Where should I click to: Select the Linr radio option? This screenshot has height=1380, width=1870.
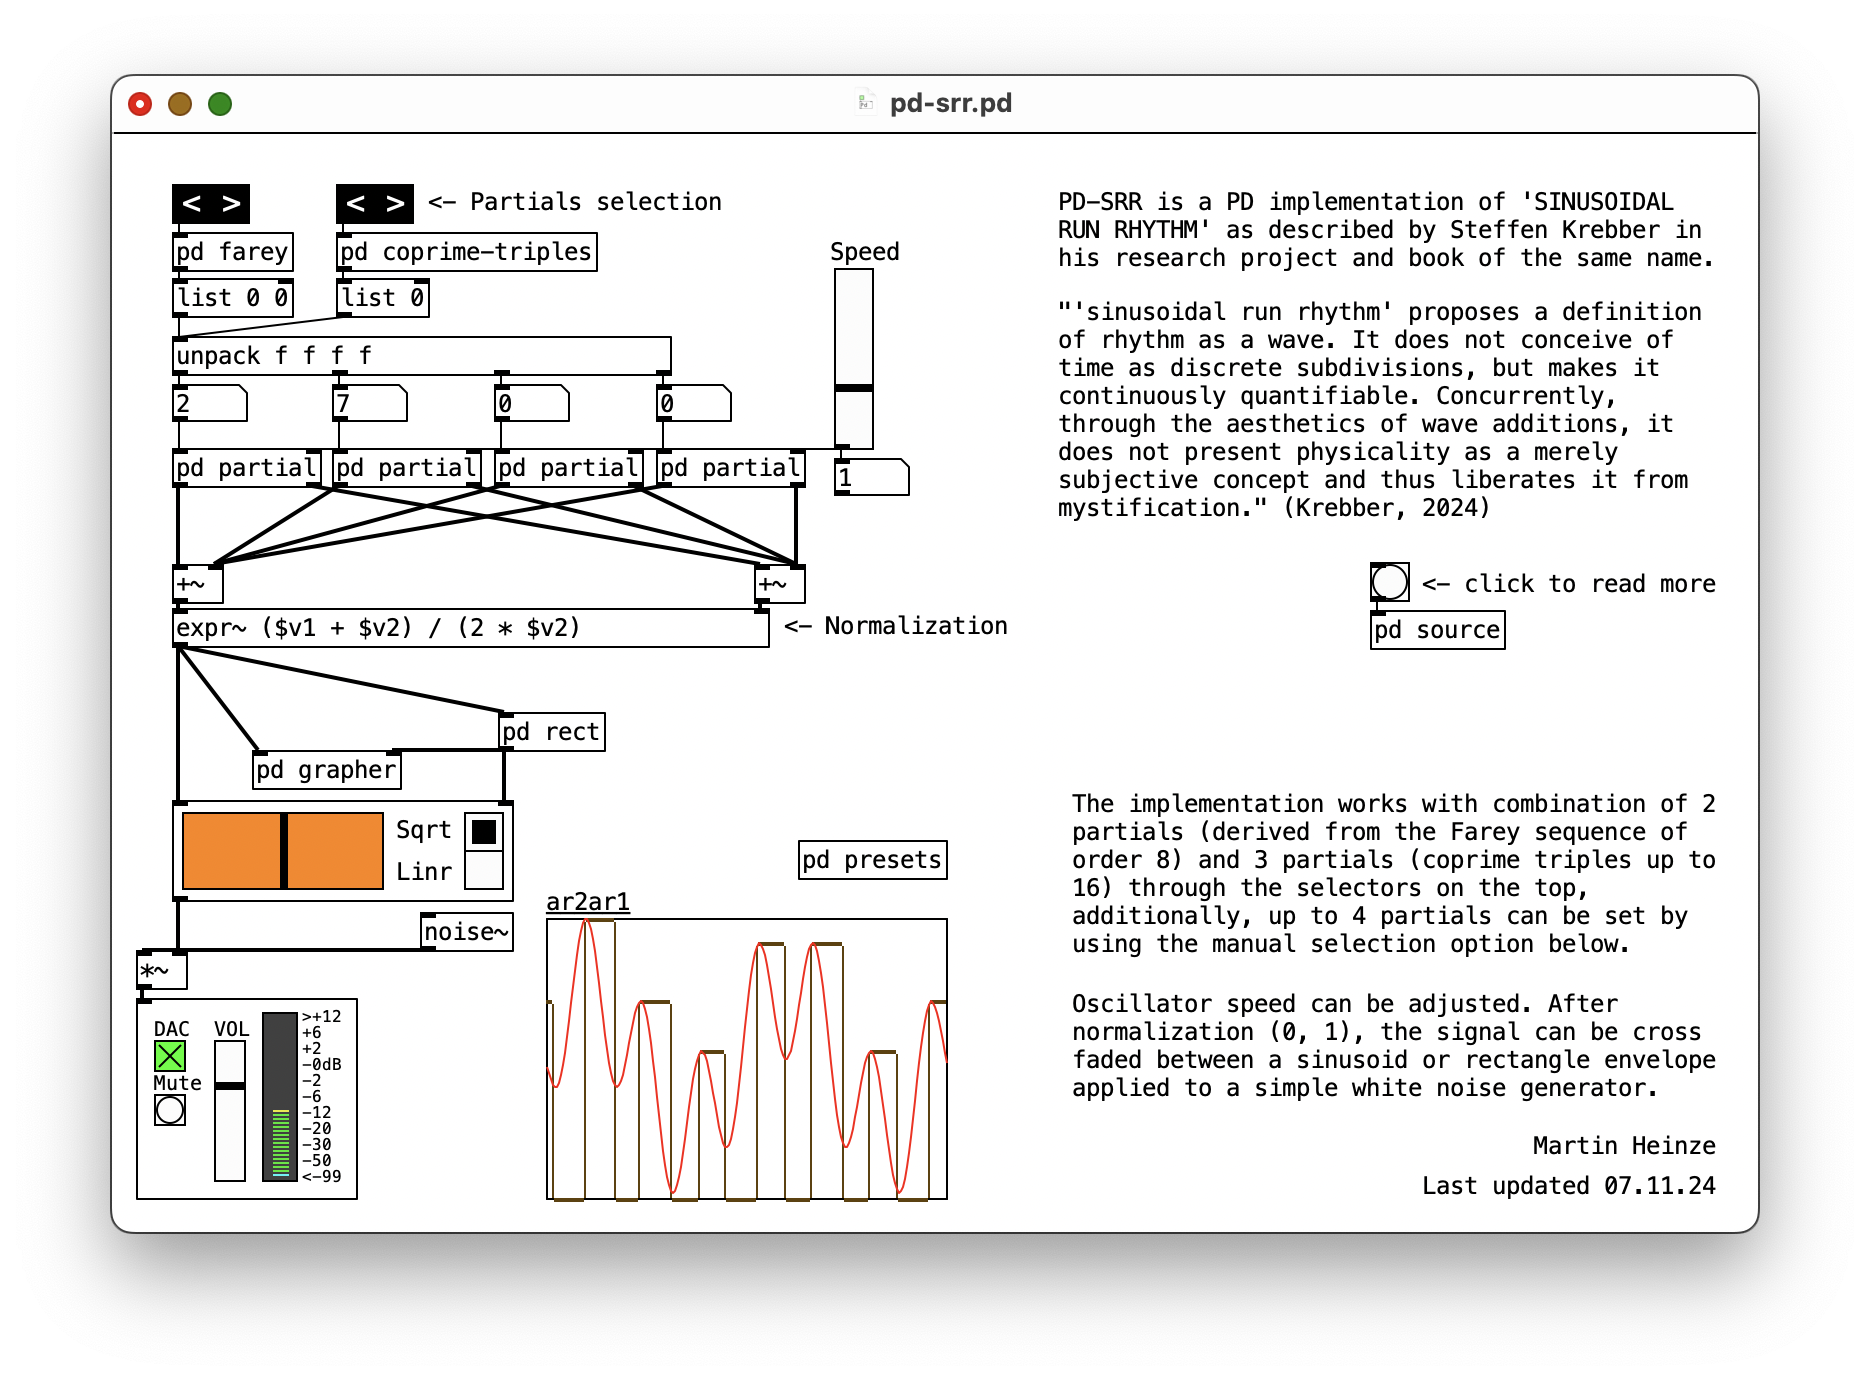tap(484, 870)
